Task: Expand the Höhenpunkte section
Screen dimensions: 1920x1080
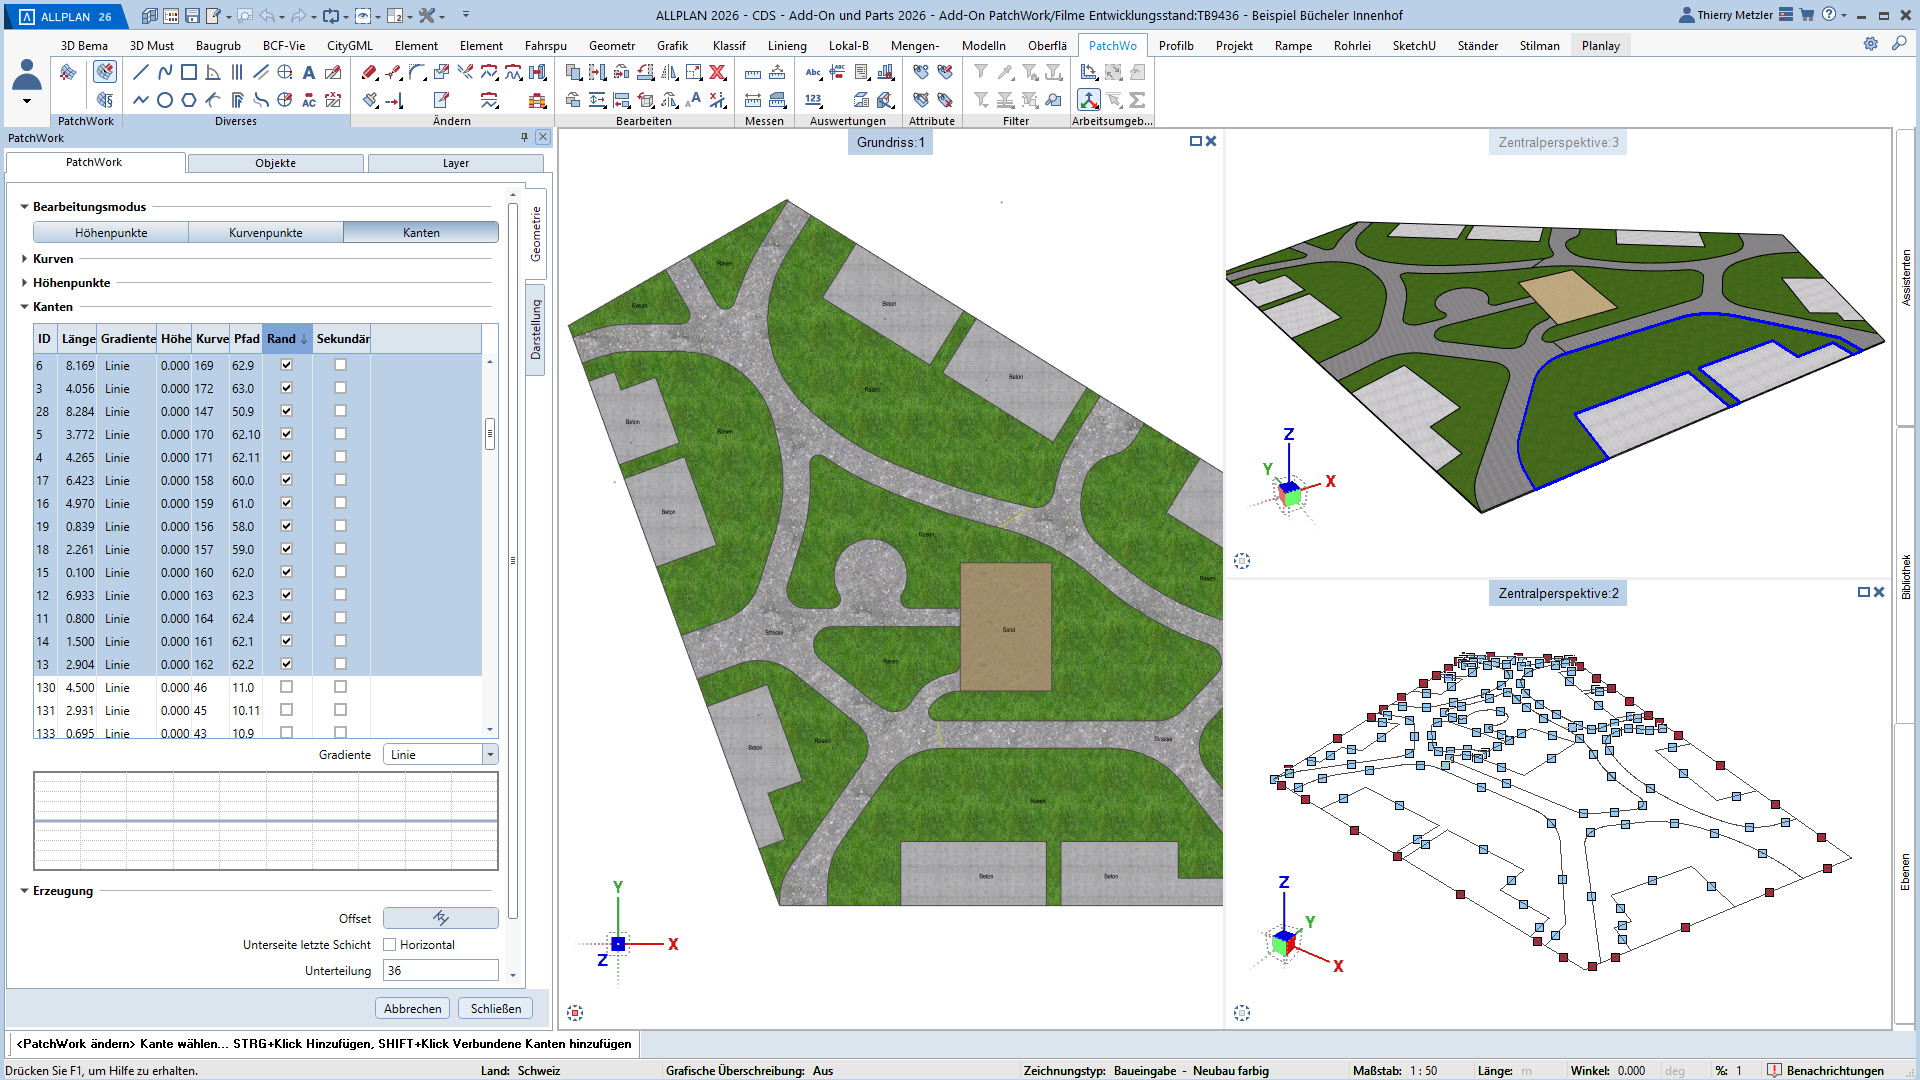Action: (x=25, y=283)
